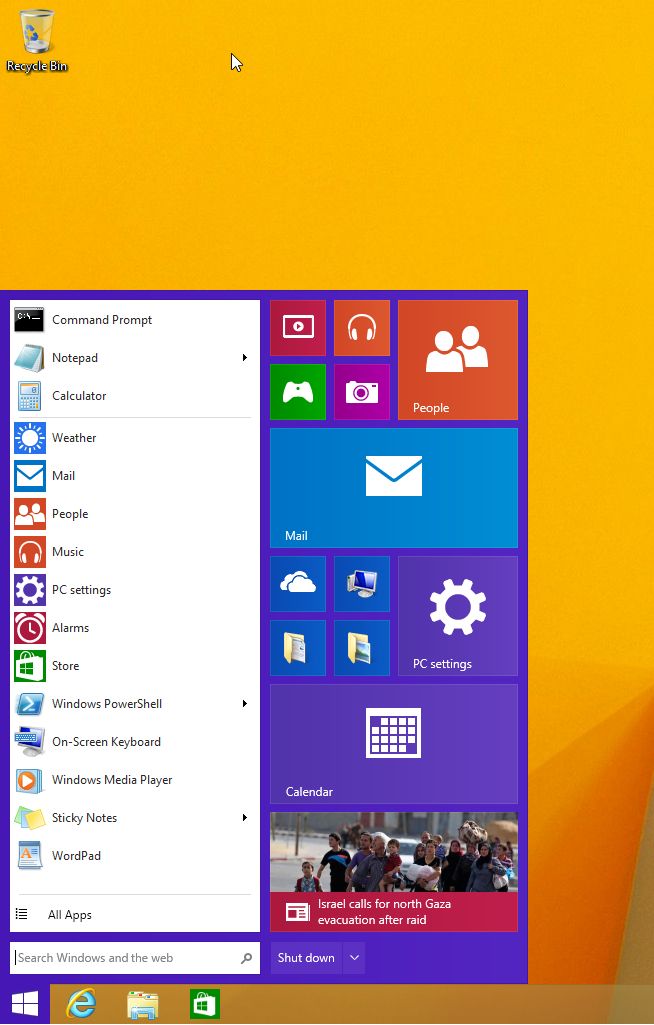Expand the Windows PowerShell submenu arrow
This screenshot has height=1025, width=654.
pos(245,703)
